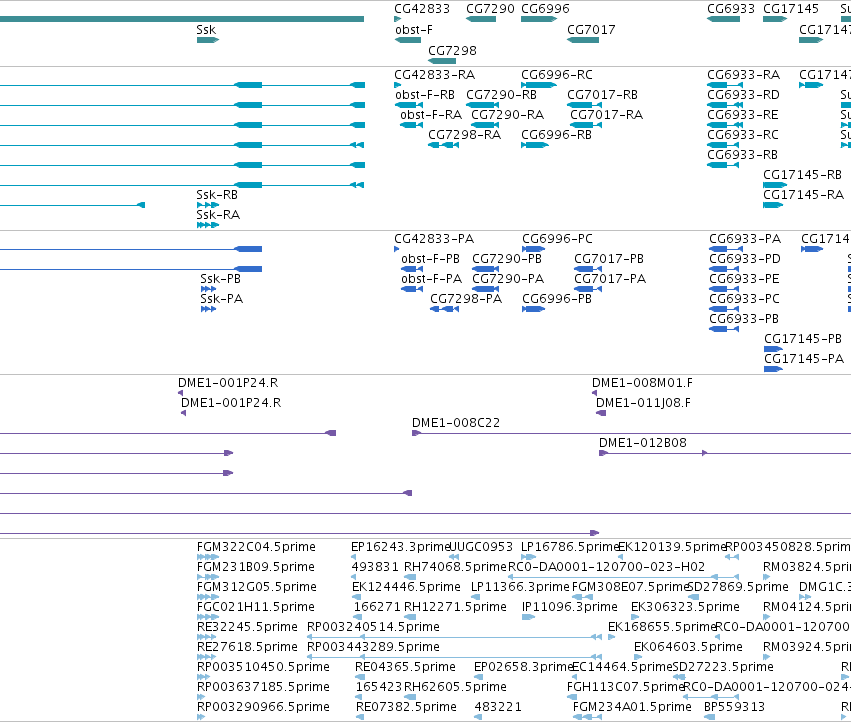Click transcript CG7298-RA

[x=465, y=135]
